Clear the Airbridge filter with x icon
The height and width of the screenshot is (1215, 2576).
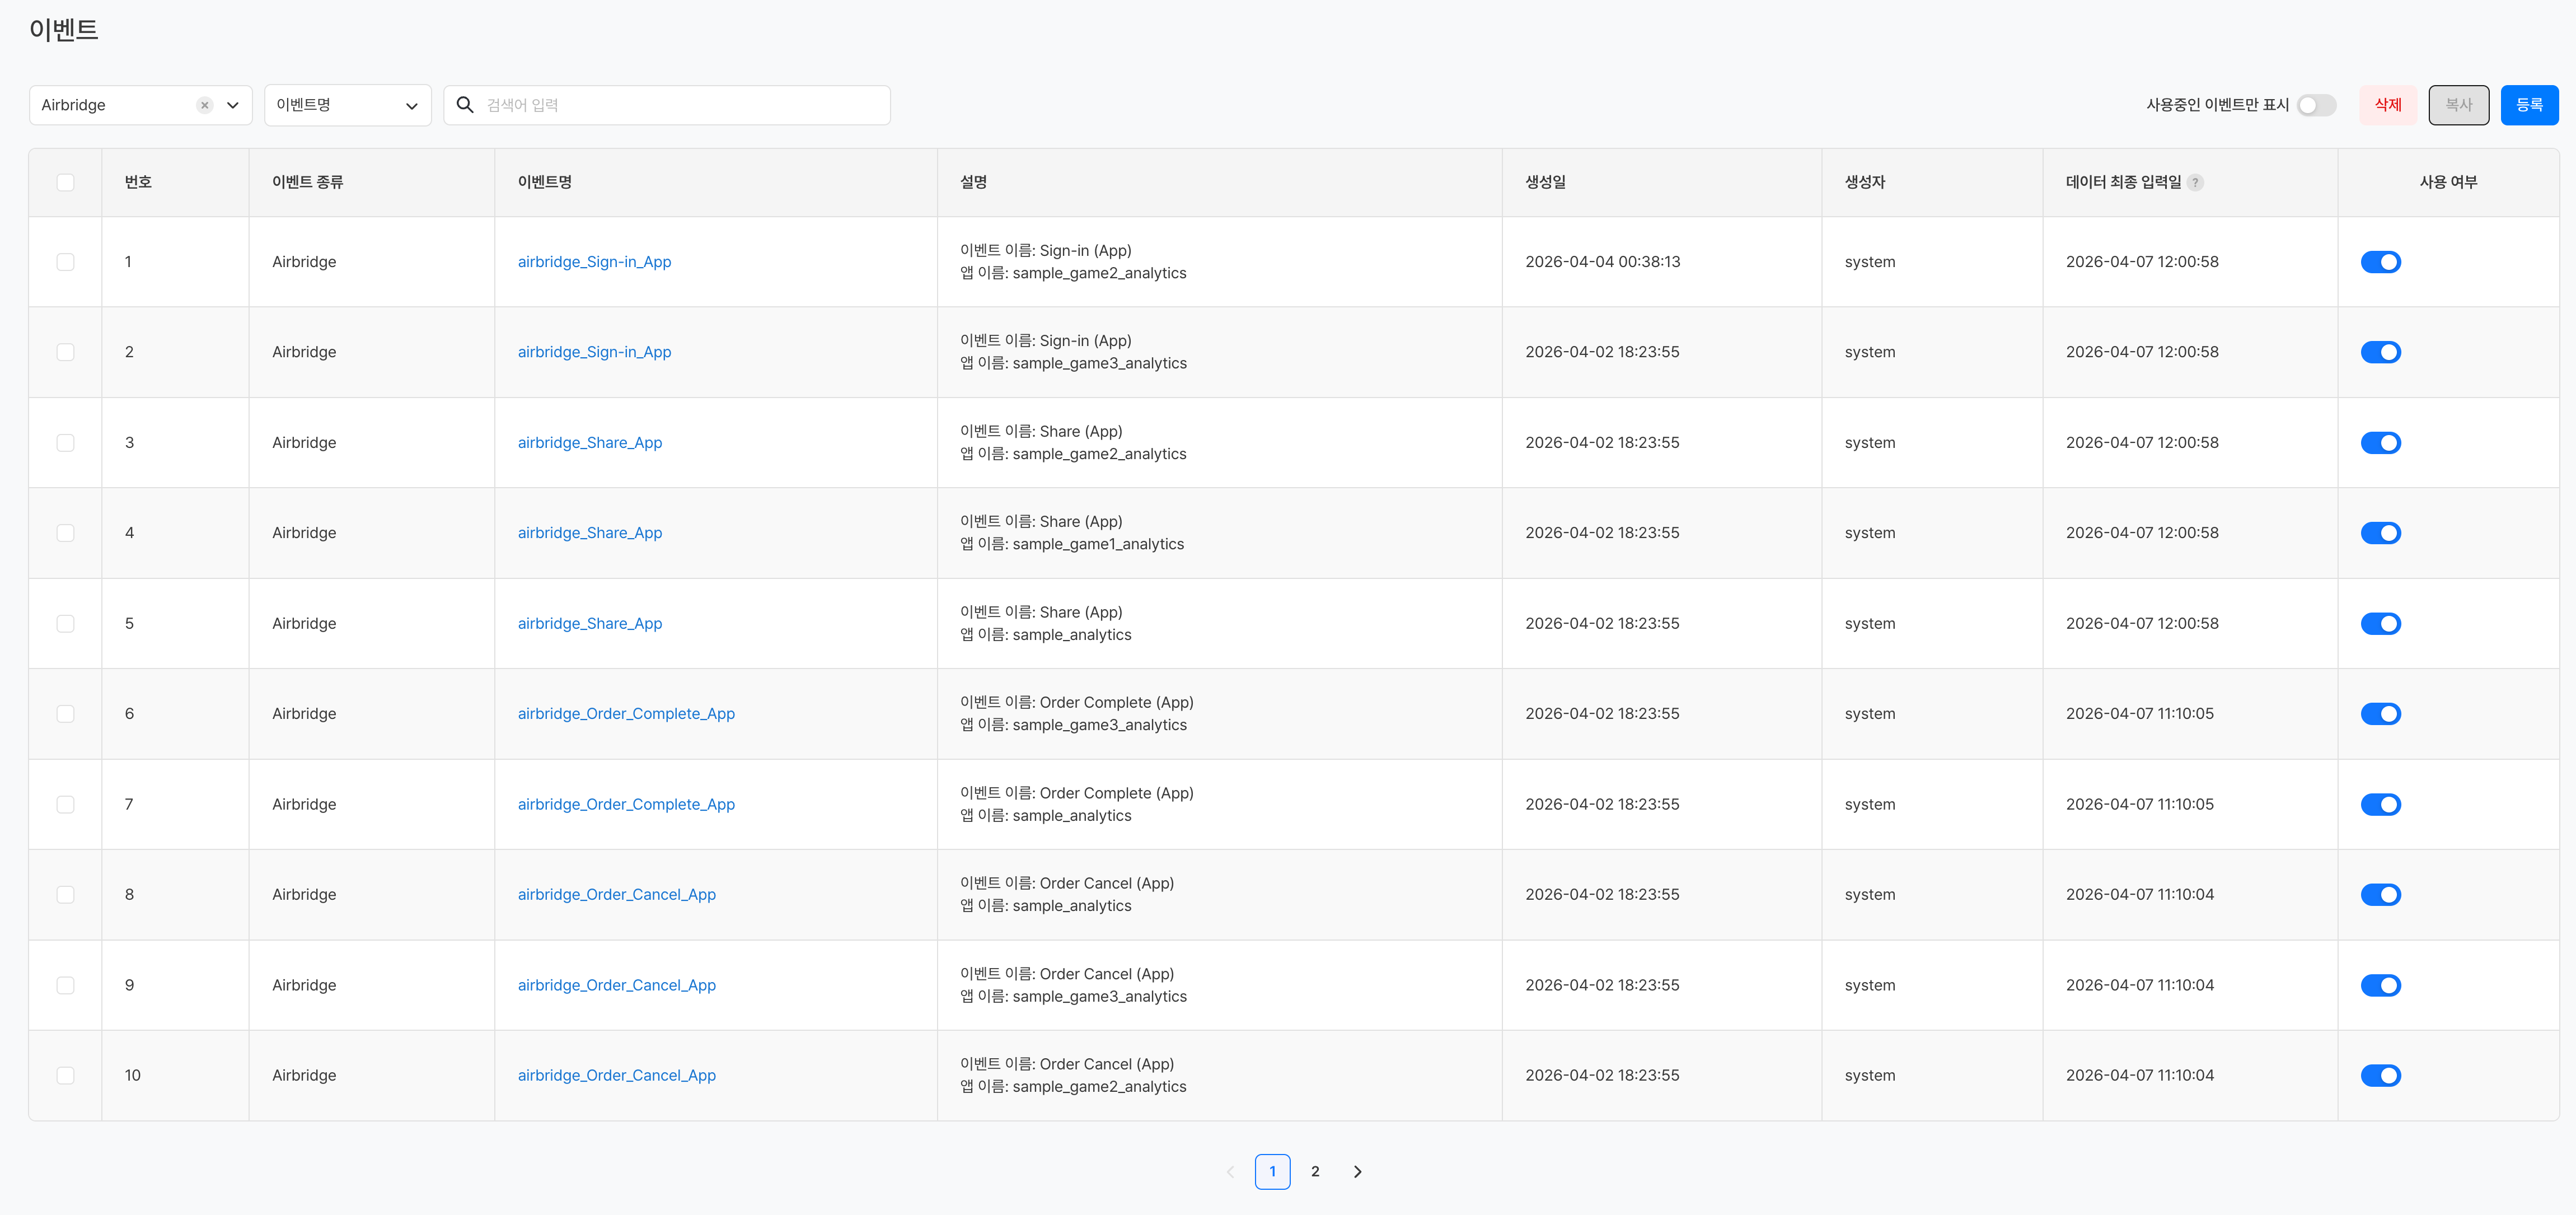pyautogui.click(x=204, y=105)
